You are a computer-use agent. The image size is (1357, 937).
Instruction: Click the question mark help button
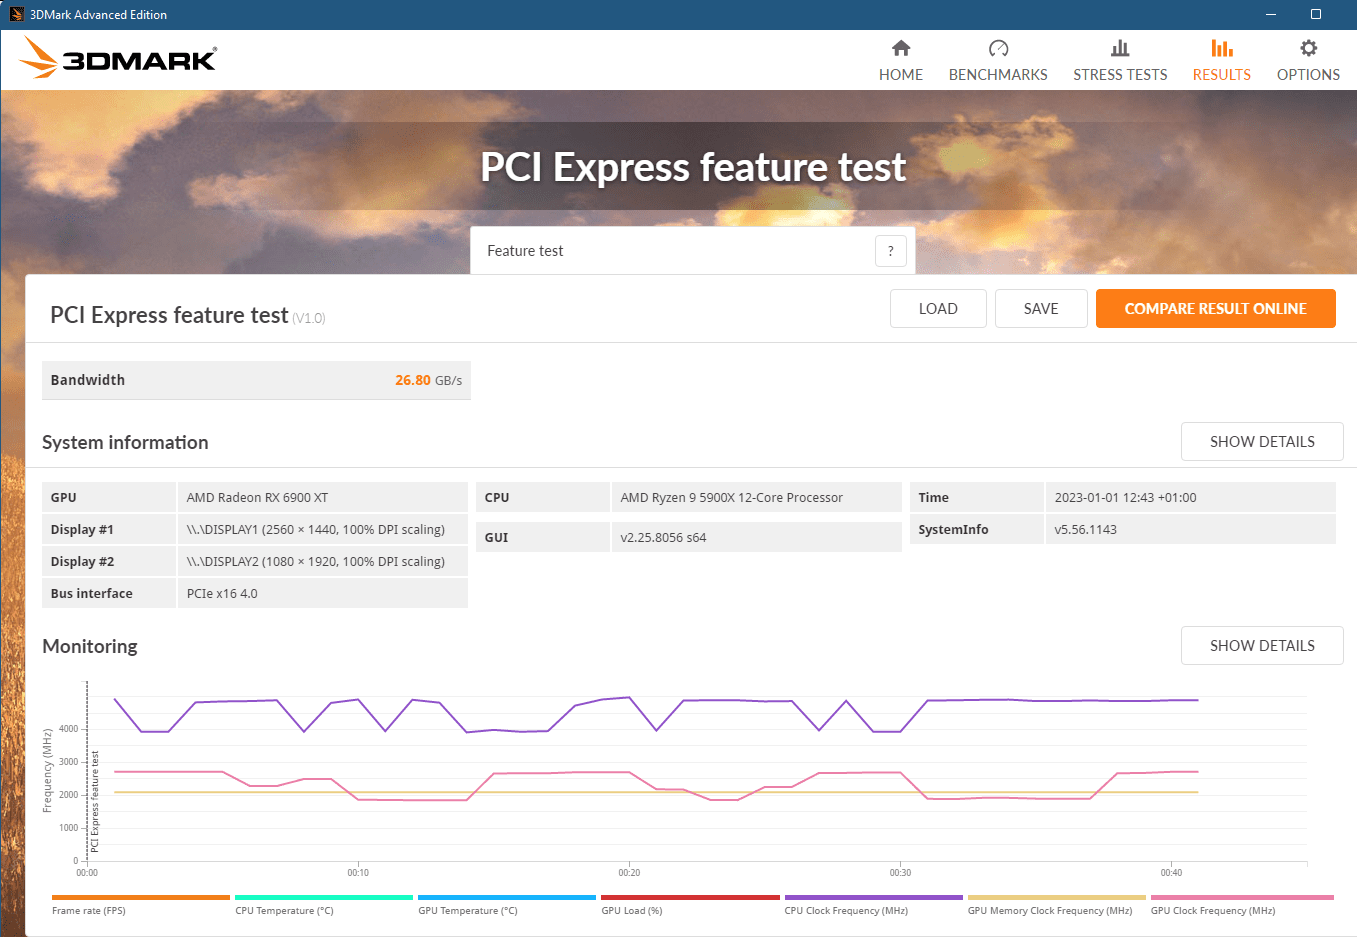[890, 251]
